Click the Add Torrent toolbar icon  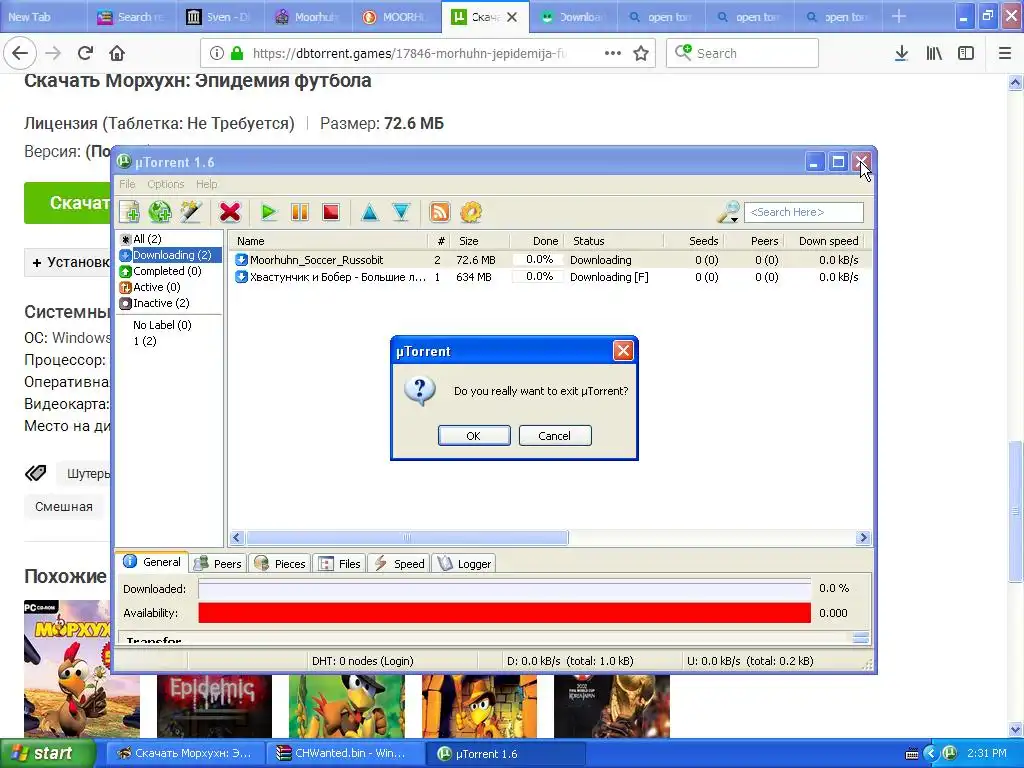coord(129,212)
